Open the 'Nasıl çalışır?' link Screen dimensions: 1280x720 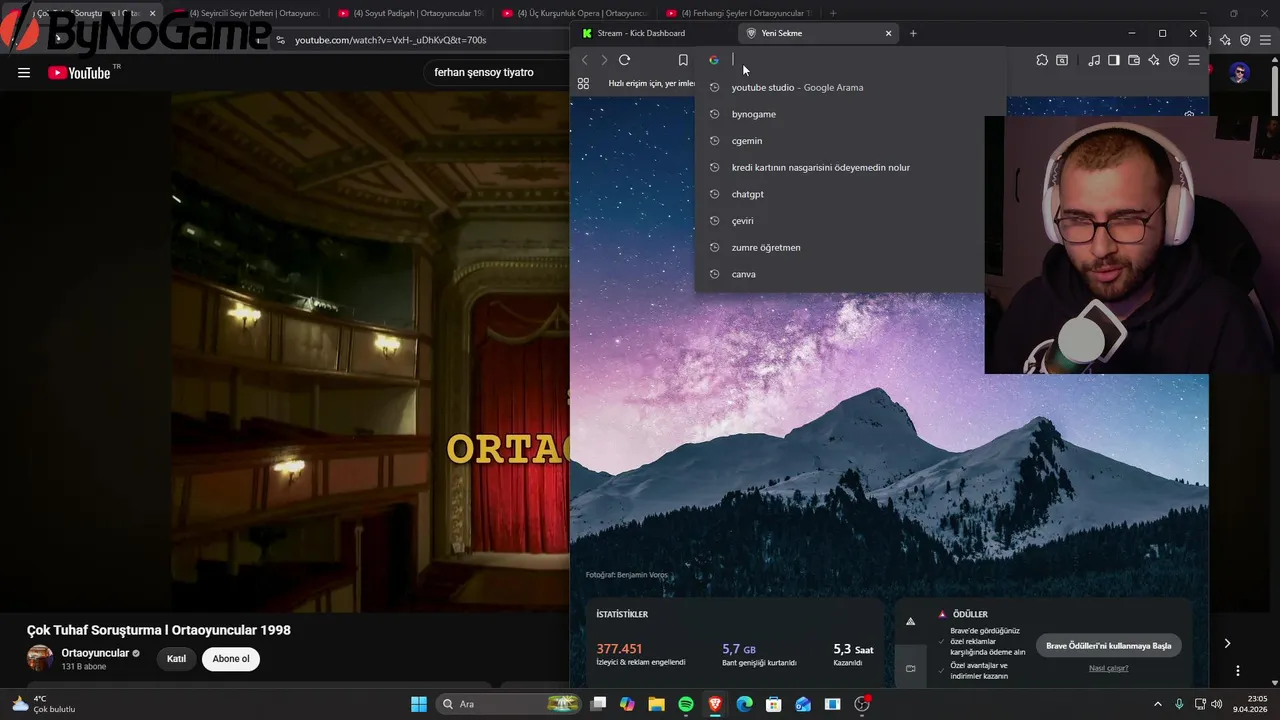pos(1108,668)
